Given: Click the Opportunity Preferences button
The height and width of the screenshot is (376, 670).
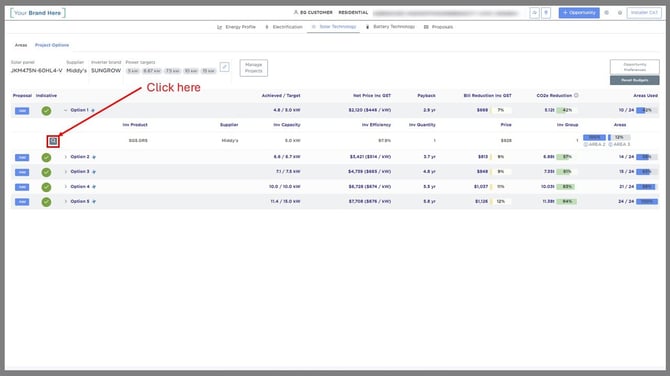Looking at the screenshot, I should tap(635, 67).
